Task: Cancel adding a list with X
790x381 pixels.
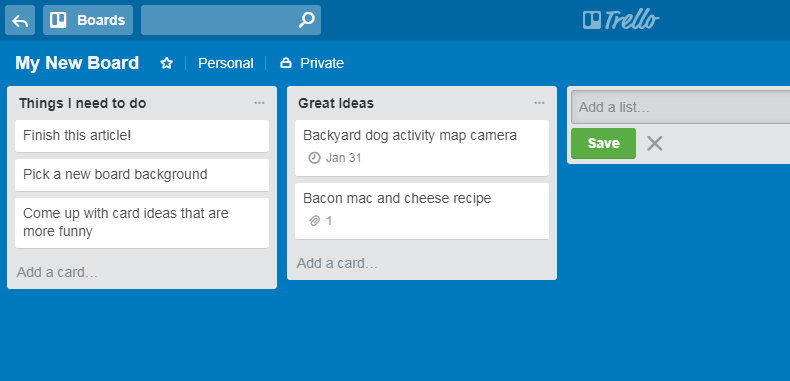Action: click(654, 144)
